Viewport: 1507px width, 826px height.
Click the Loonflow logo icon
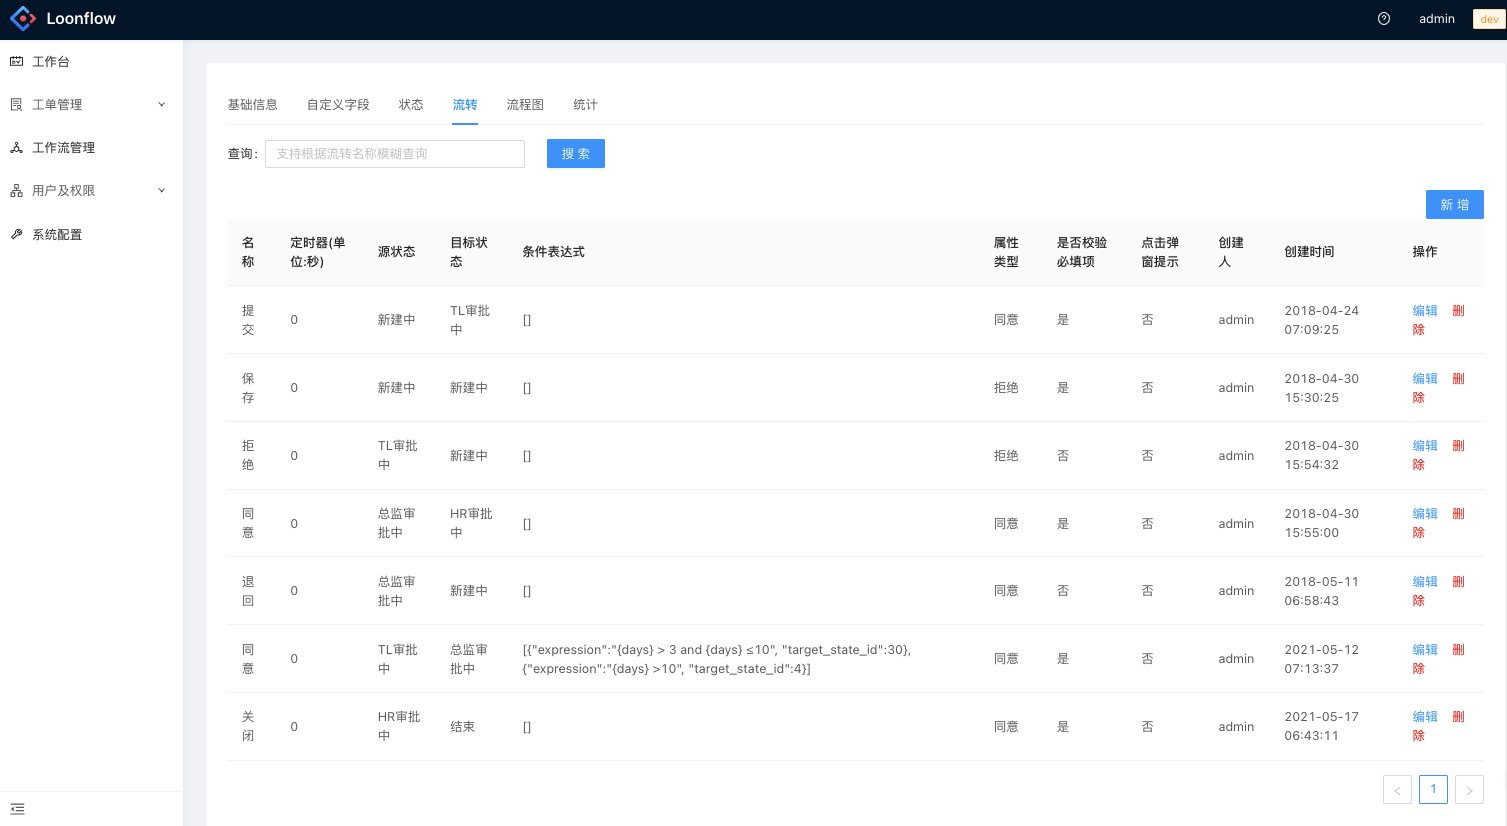(23, 19)
